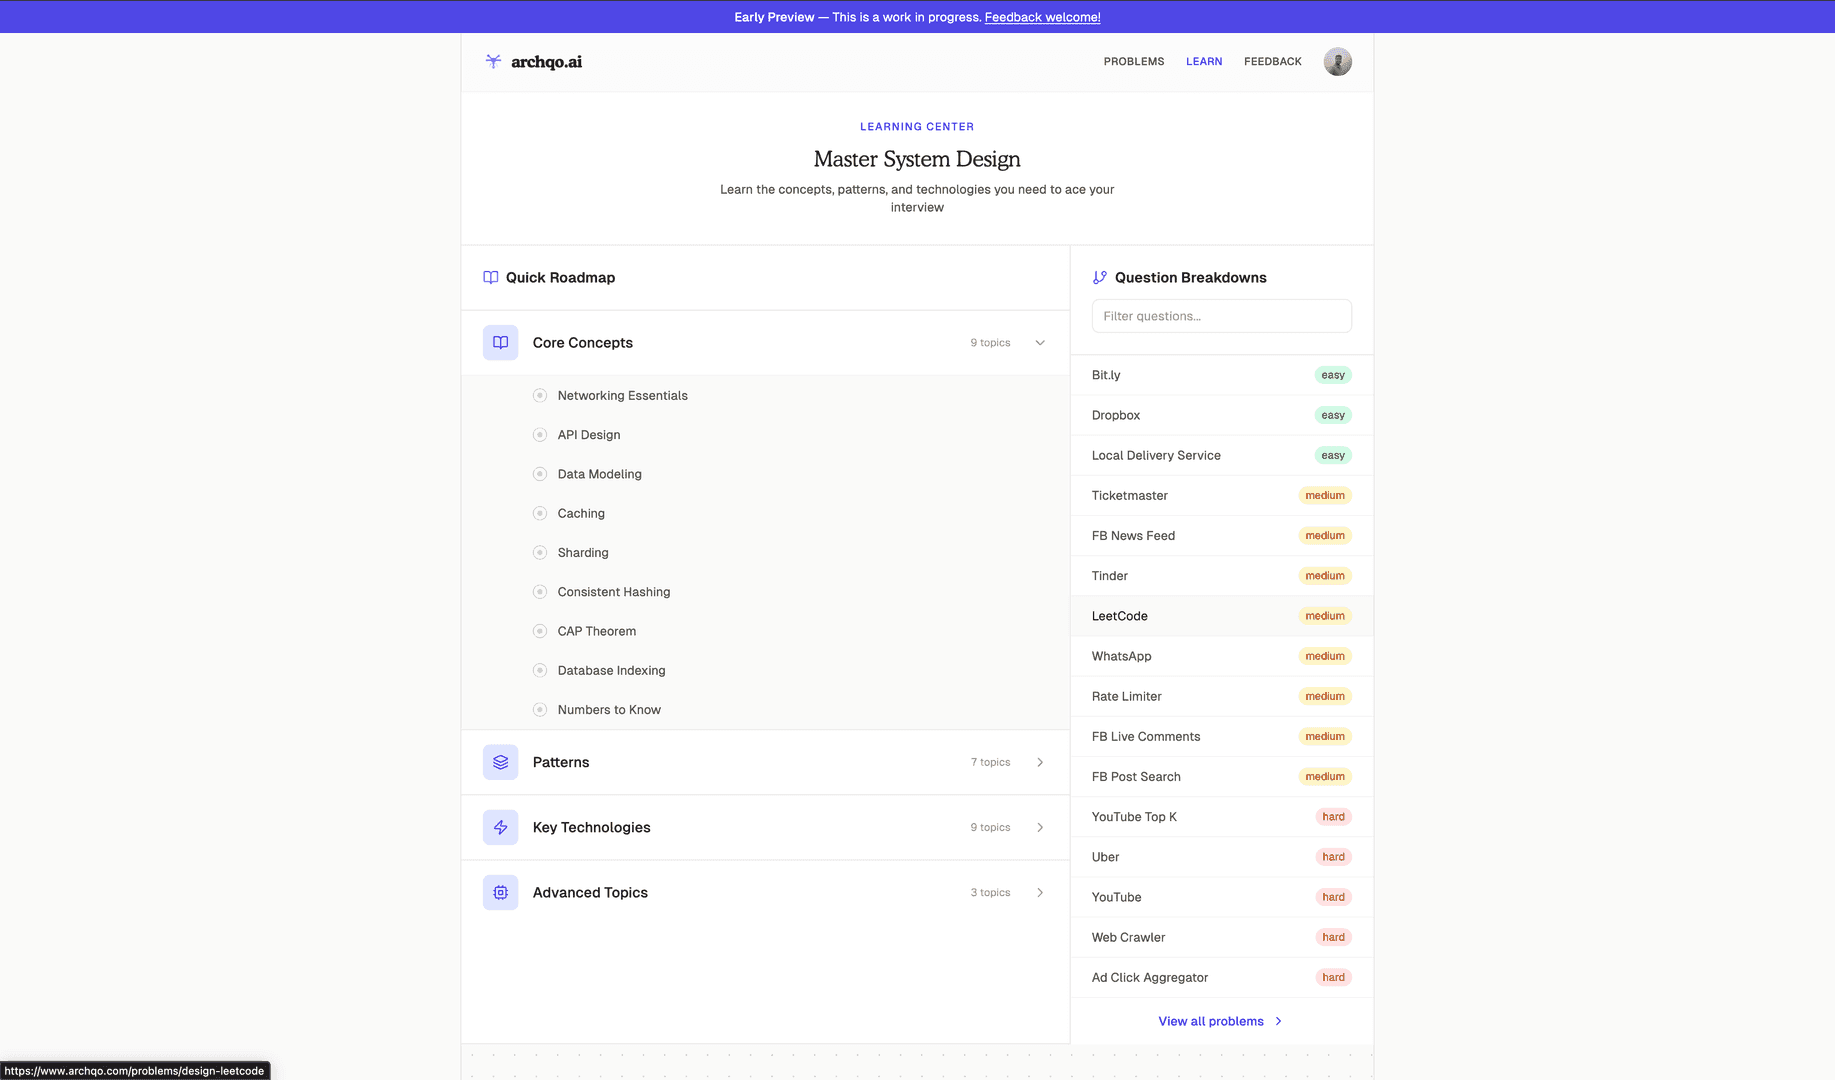This screenshot has height=1080, width=1835.
Task: Expand the Key Technologies section chevron
Action: coord(1040,827)
